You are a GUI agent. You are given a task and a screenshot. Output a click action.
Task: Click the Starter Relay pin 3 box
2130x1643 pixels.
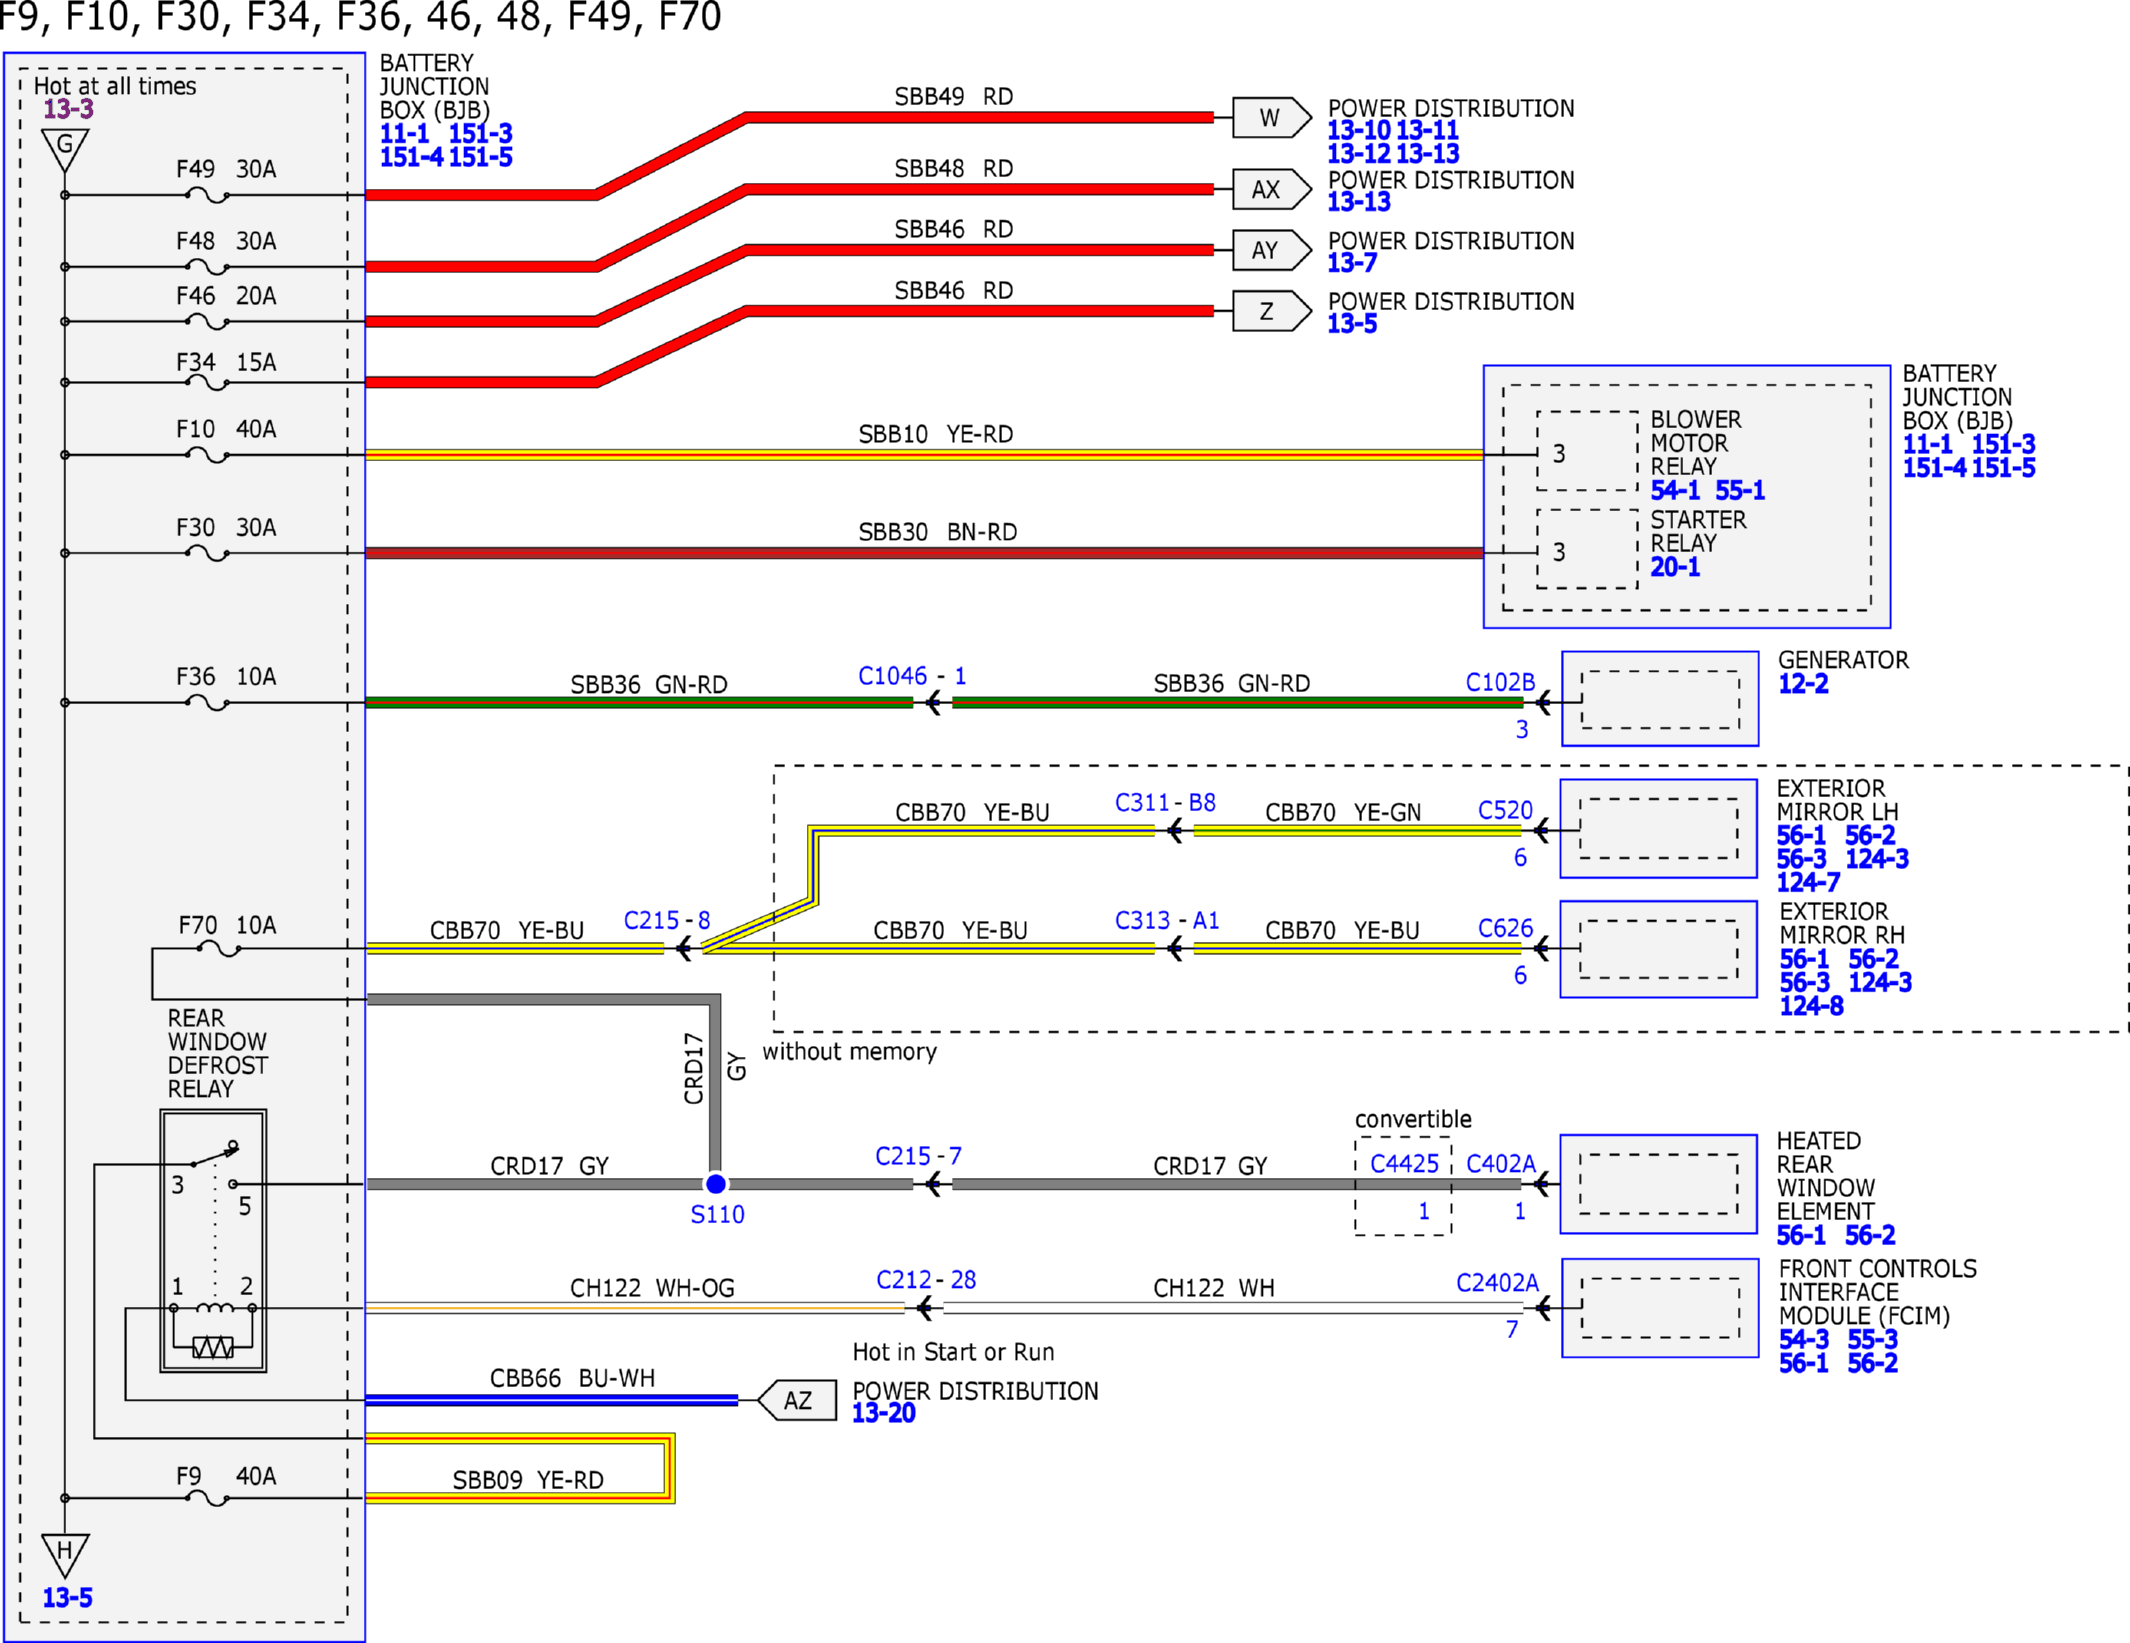[1587, 549]
